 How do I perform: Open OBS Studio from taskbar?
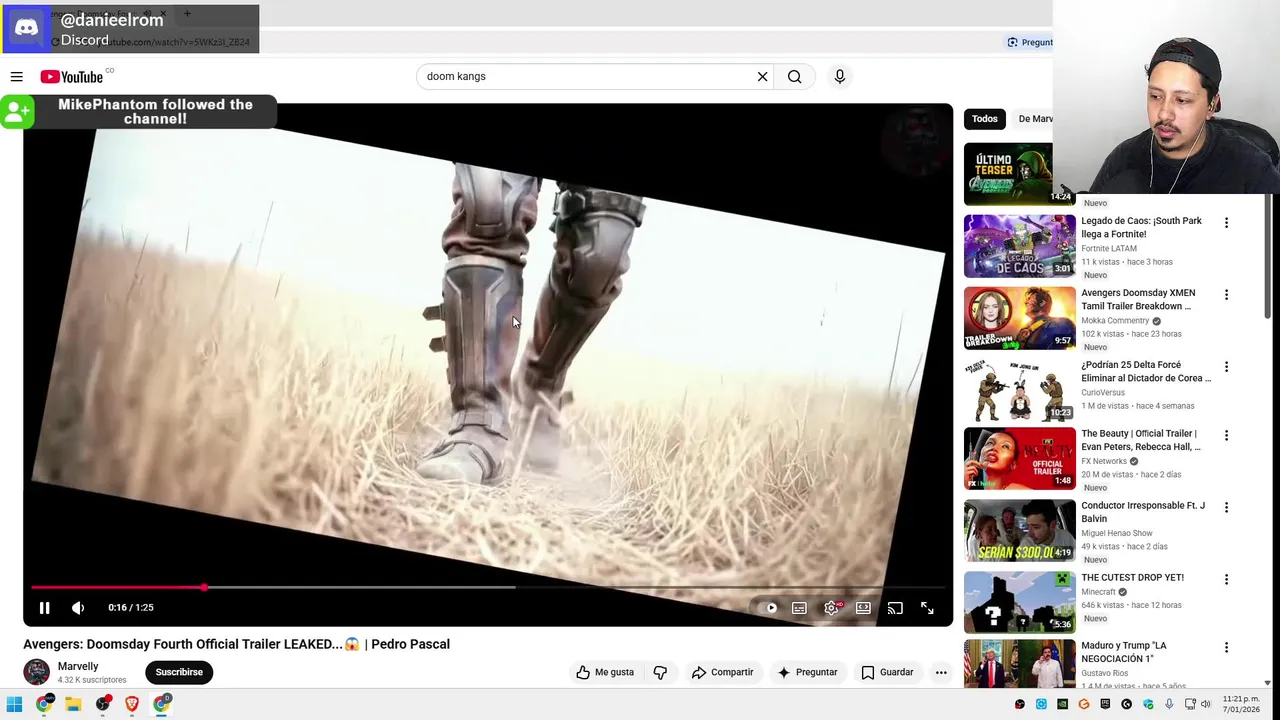pos(102,704)
